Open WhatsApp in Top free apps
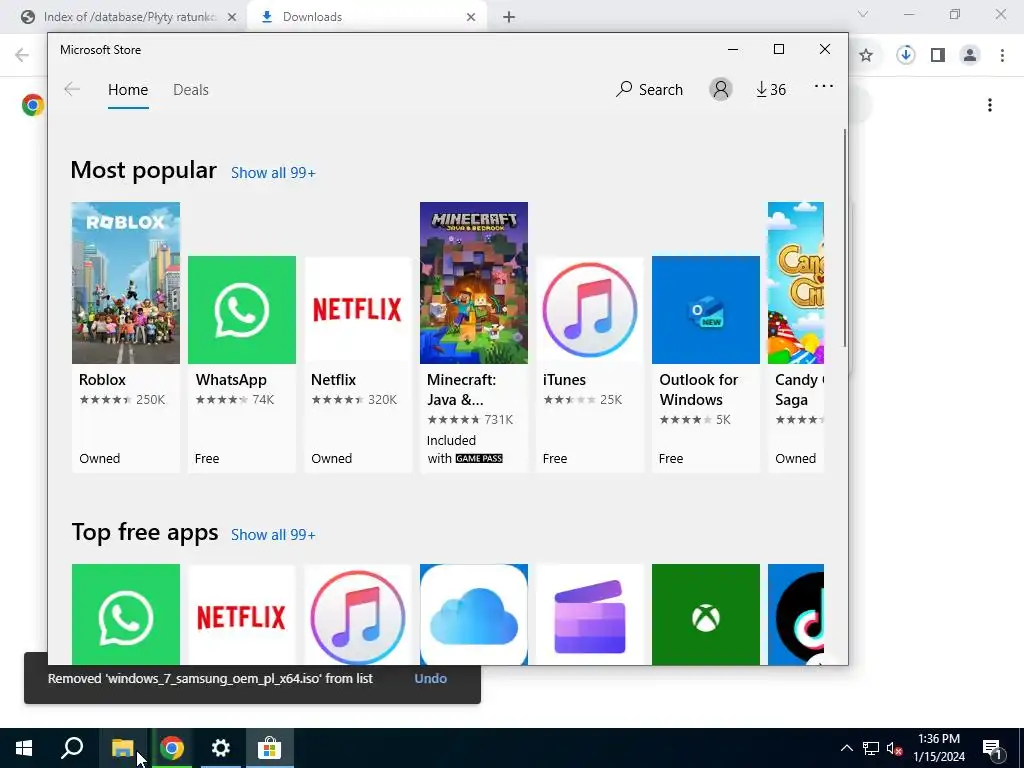This screenshot has height=768, width=1024. pos(125,615)
